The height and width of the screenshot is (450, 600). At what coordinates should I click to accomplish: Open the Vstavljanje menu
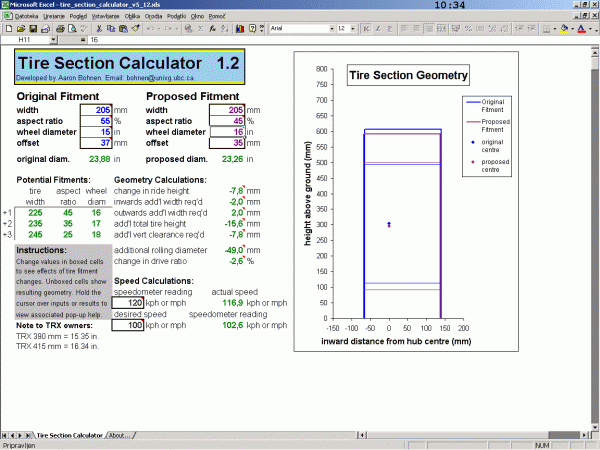point(105,16)
